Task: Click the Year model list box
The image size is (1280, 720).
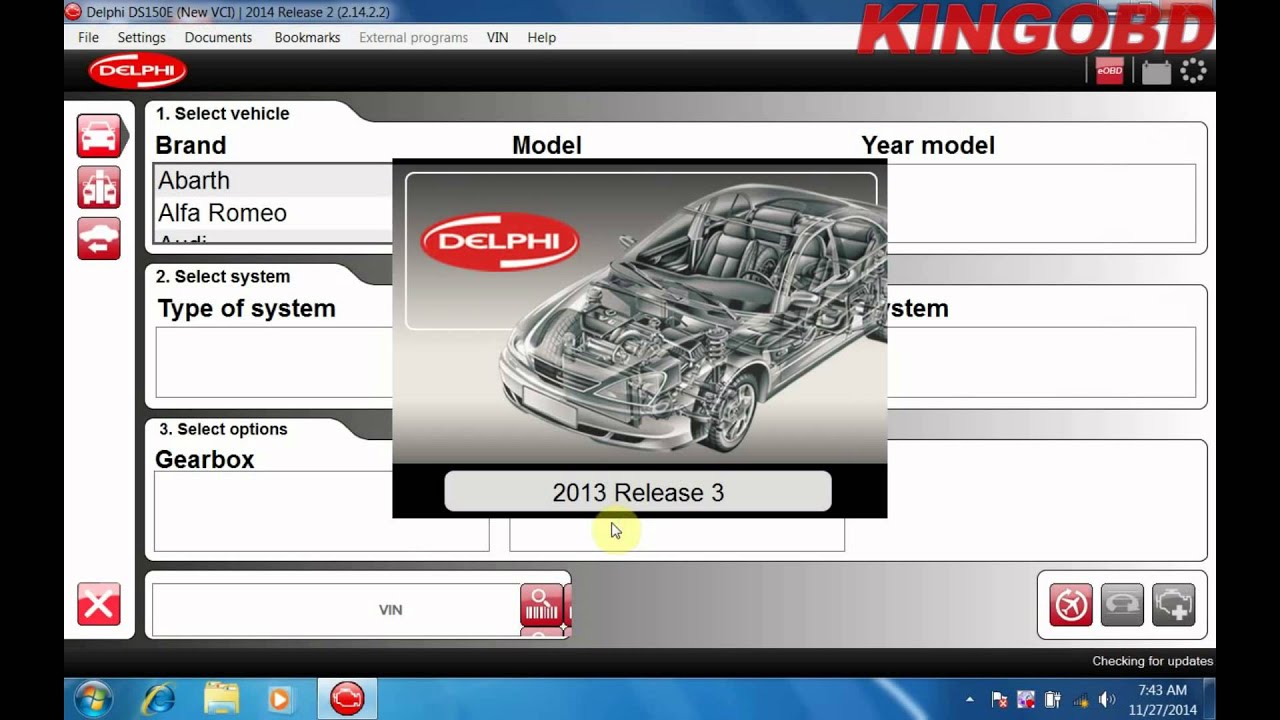Action: tap(1041, 203)
